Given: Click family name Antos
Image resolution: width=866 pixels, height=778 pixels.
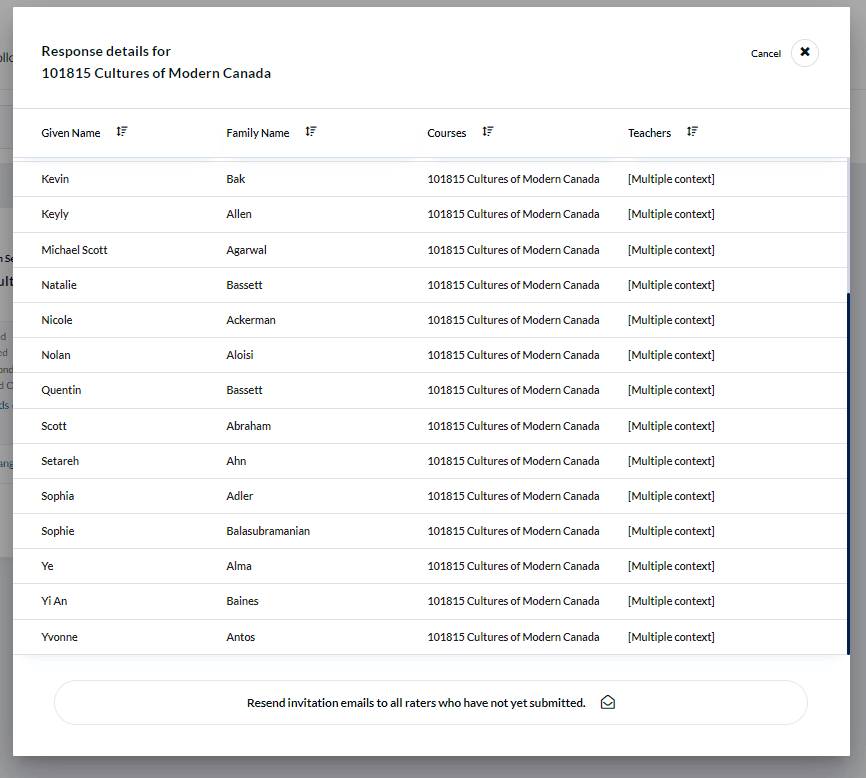Looking at the screenshot, I should 241,637.
